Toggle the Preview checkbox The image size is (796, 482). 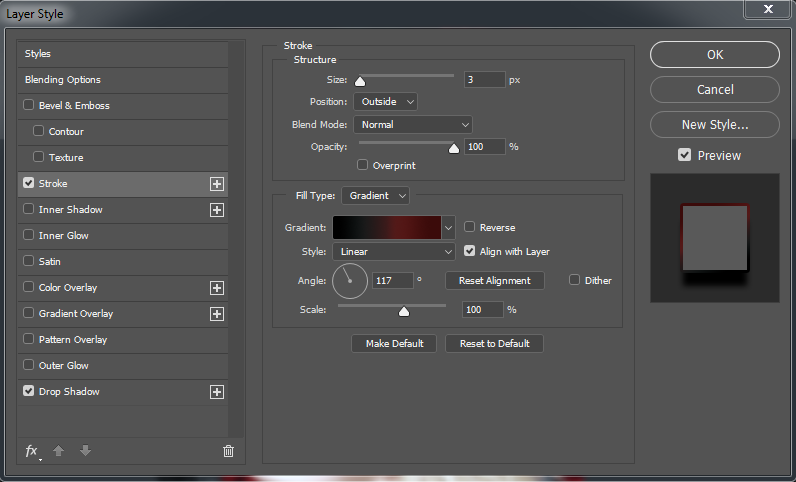(x=684, y=155)
